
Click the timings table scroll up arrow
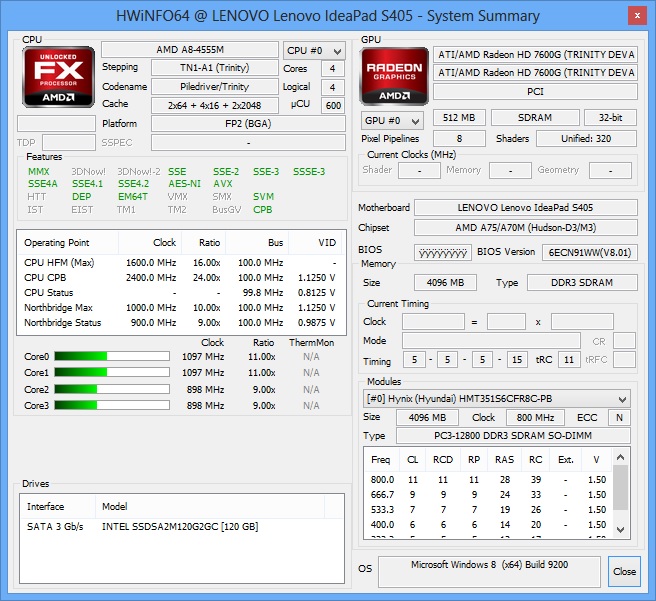point(620,457)
